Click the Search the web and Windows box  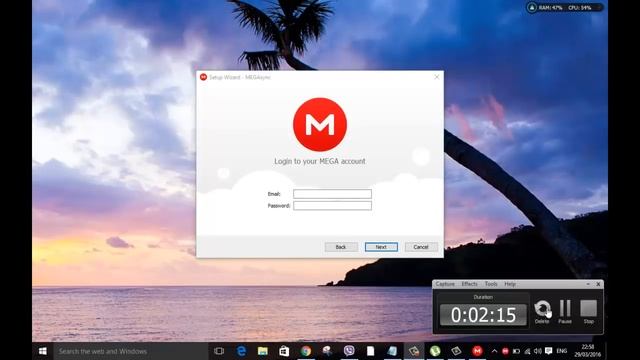(131, 351)
